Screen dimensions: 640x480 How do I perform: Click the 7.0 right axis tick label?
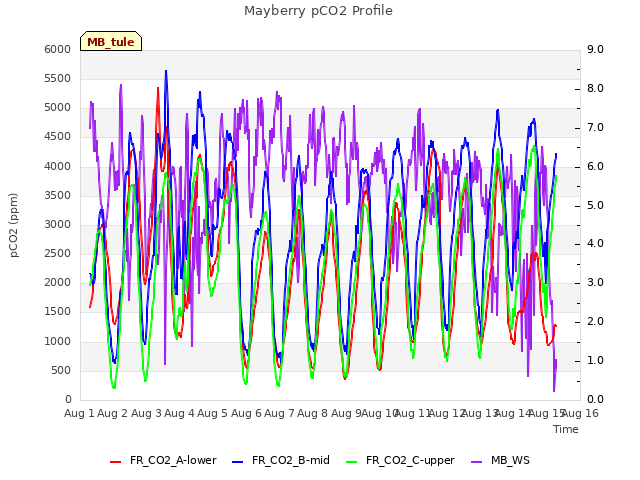(596, 127)
